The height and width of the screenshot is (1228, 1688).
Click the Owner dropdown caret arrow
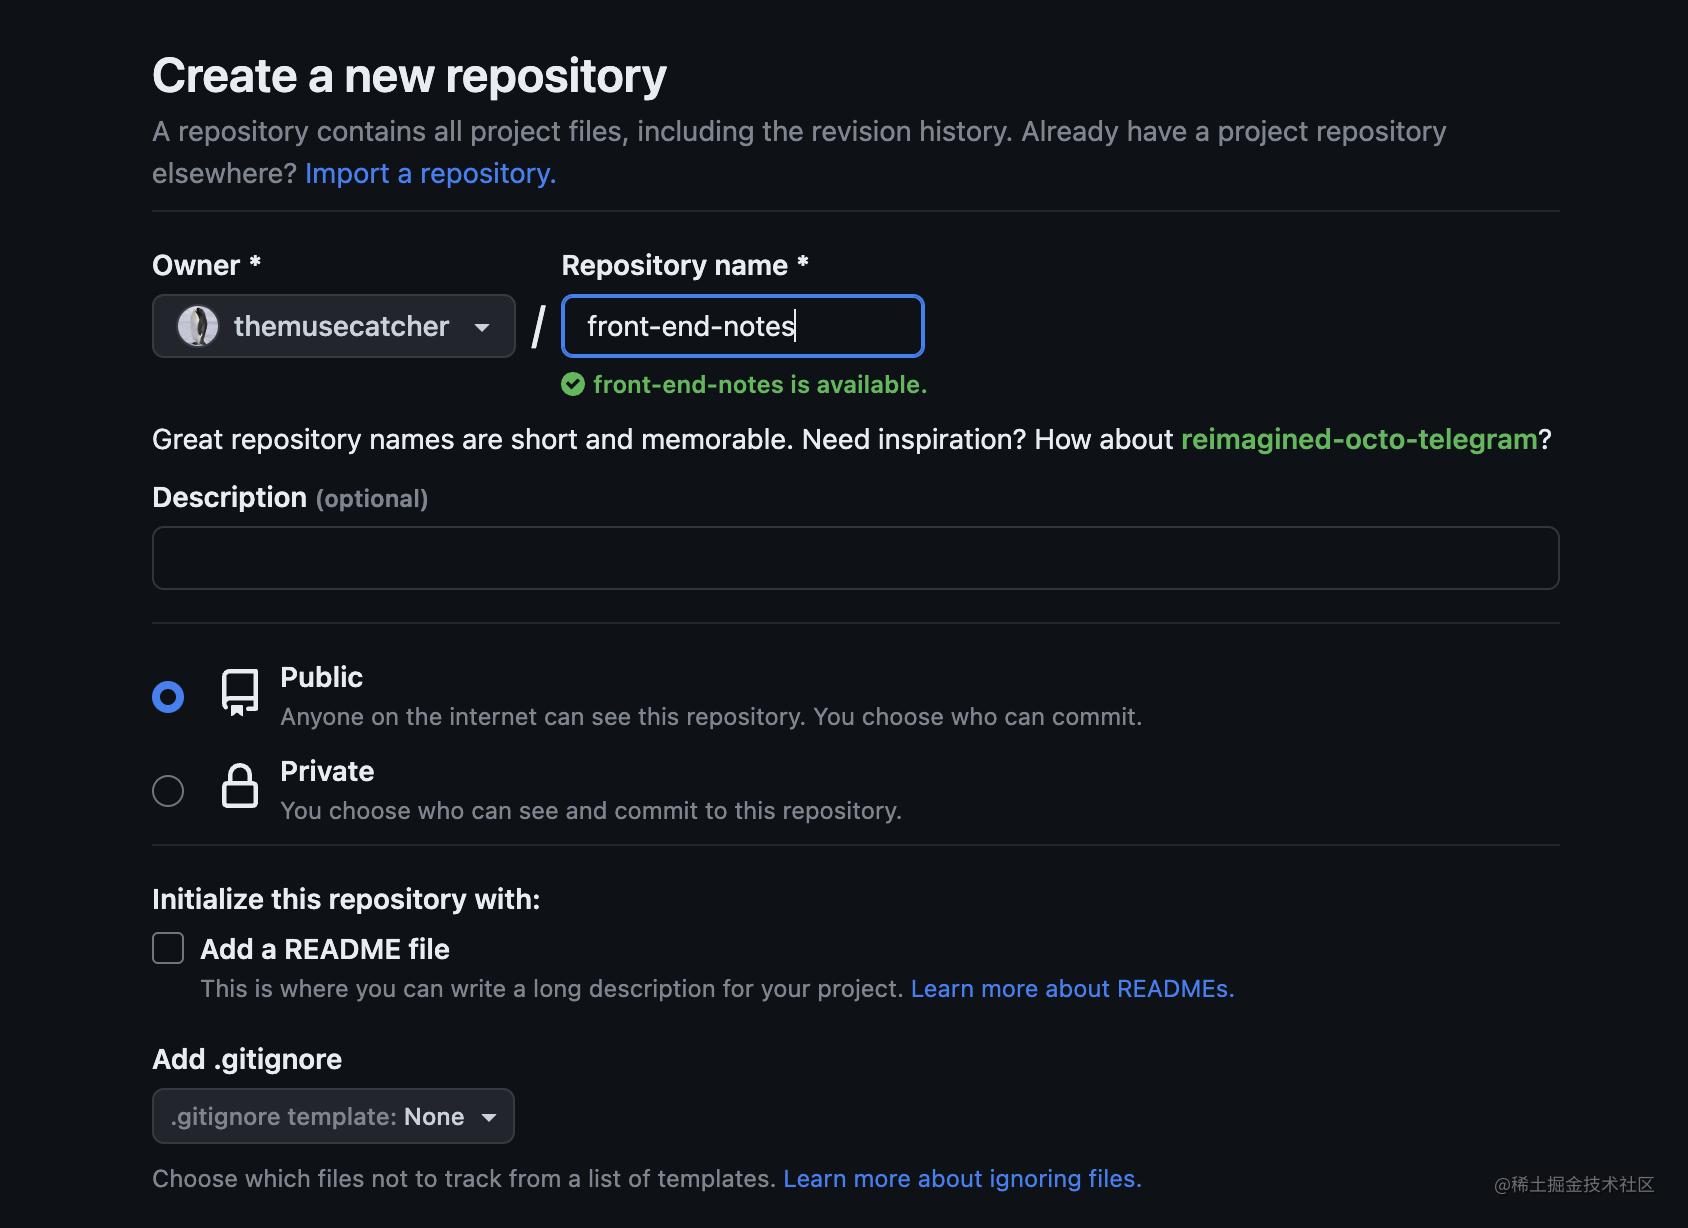coord(482,327)
